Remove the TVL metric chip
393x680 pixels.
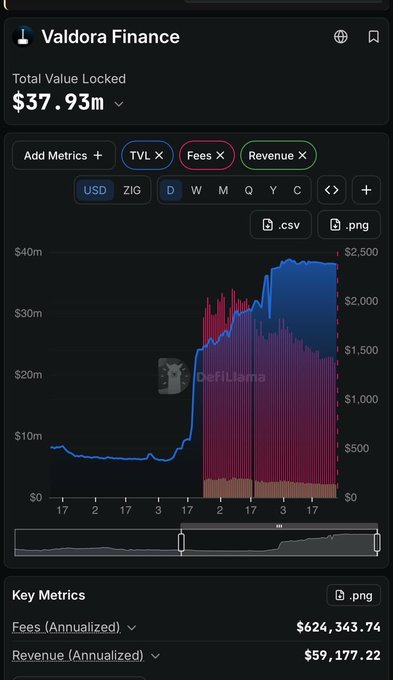tap(159, 155)
